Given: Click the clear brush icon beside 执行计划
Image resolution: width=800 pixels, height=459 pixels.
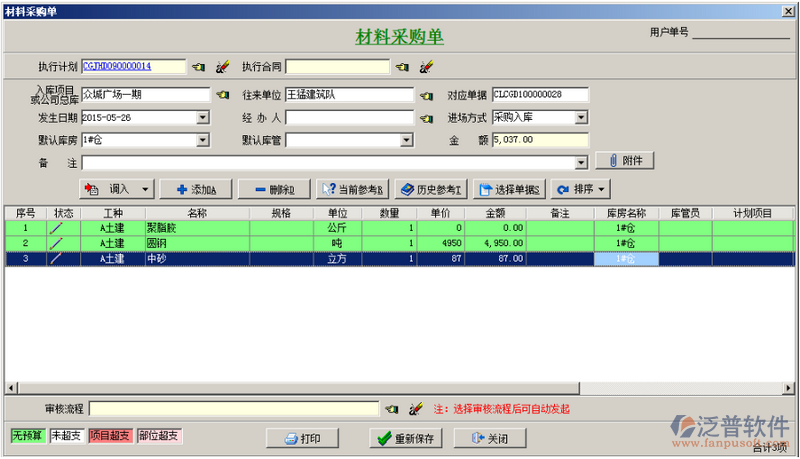Looking at the screenshot, I should tap(222, 67).
